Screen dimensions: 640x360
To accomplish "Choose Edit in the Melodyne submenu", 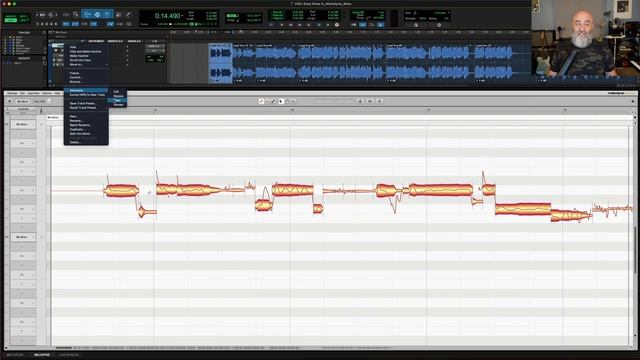I will (x=118, y=92).
